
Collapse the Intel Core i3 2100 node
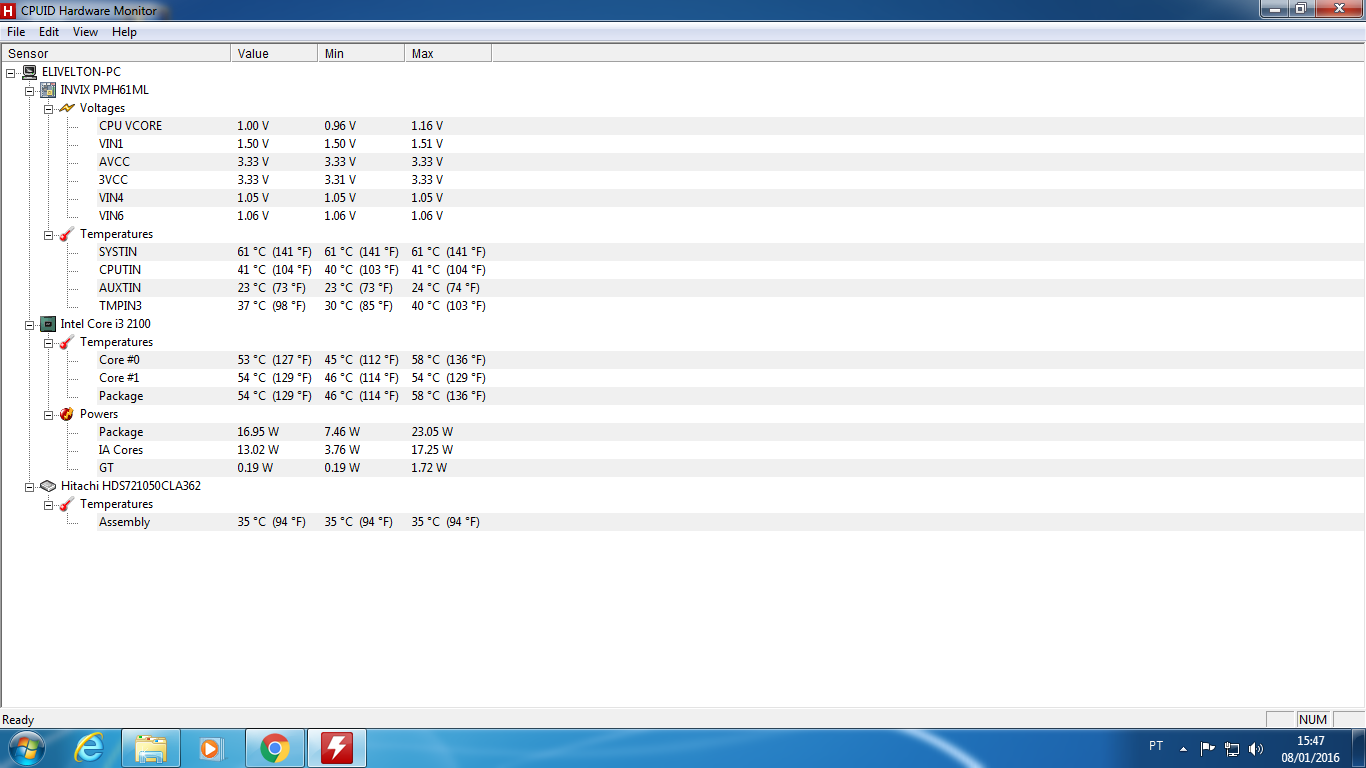[x=29, y=324]
